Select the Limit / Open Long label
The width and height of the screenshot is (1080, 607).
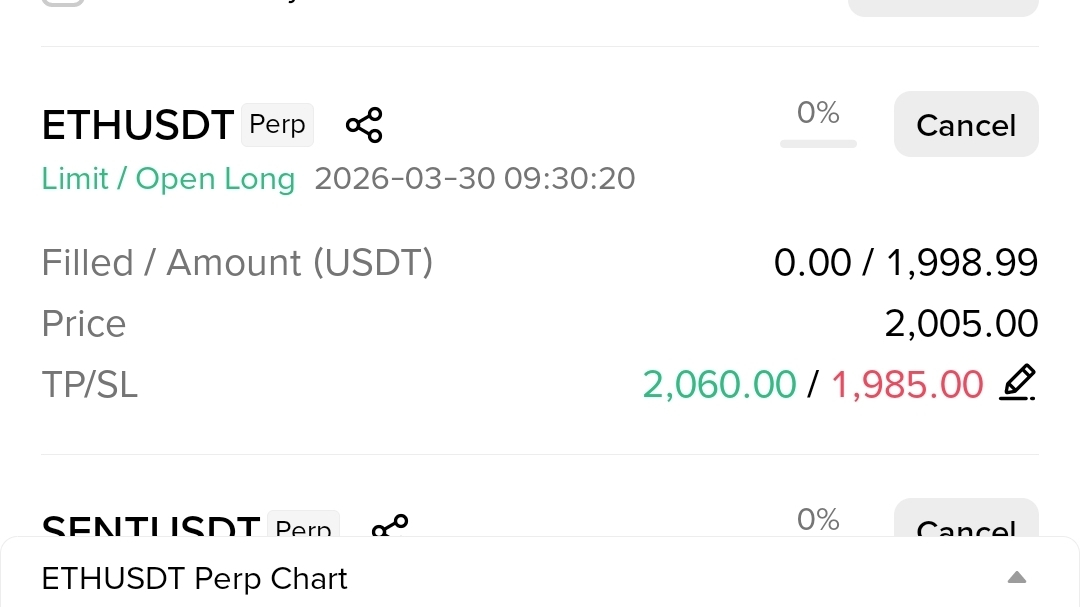(168, 179)
